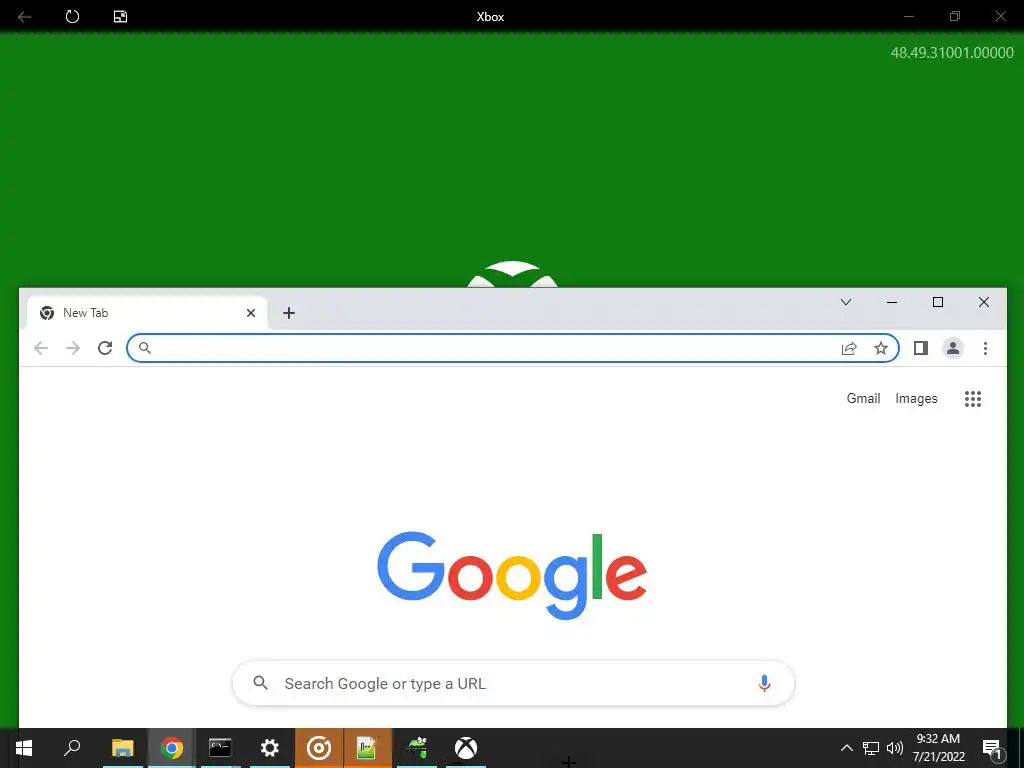Maximize the Chrome window
Image resolution: width=1024 pixels, height=768 pixels.
(938, 302)
